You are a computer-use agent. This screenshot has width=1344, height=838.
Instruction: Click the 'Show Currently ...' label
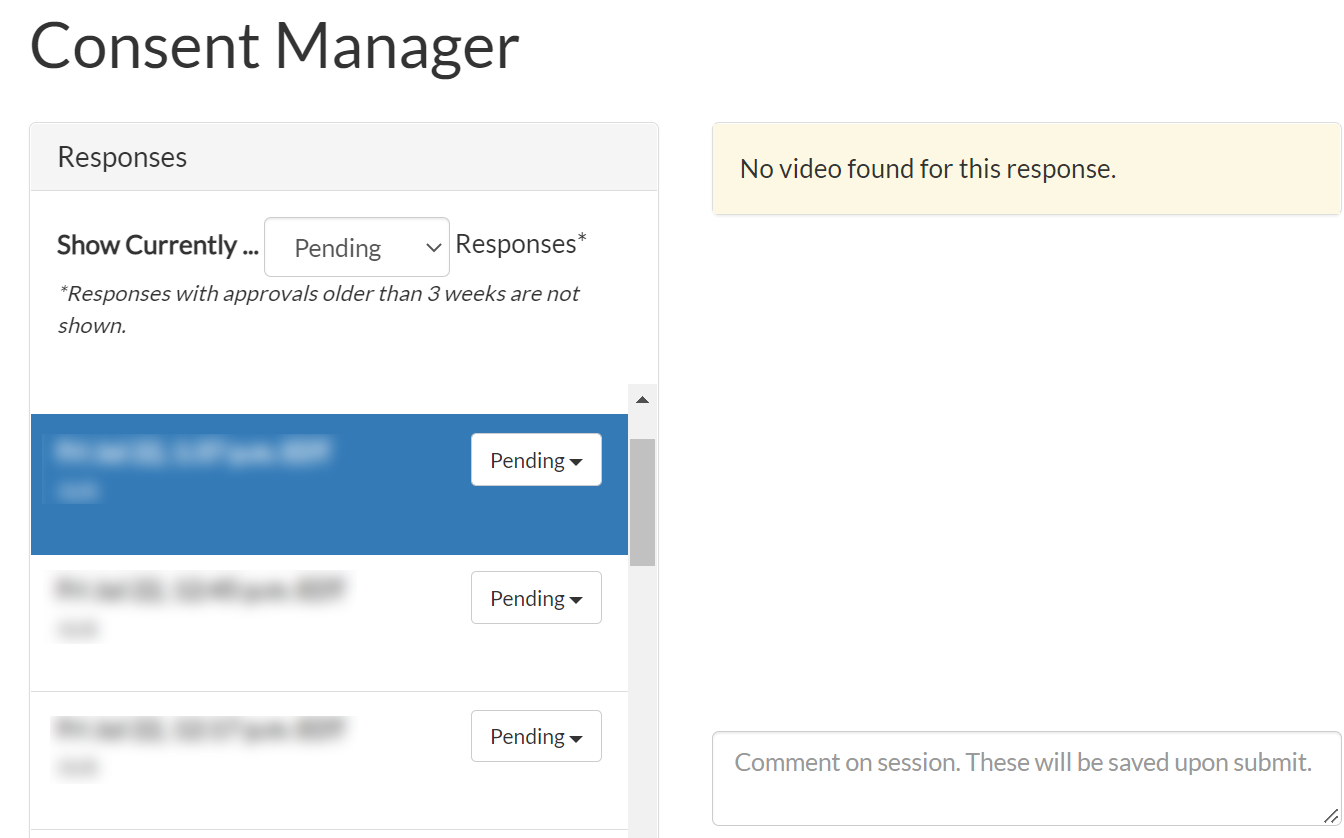pos(158,245)
